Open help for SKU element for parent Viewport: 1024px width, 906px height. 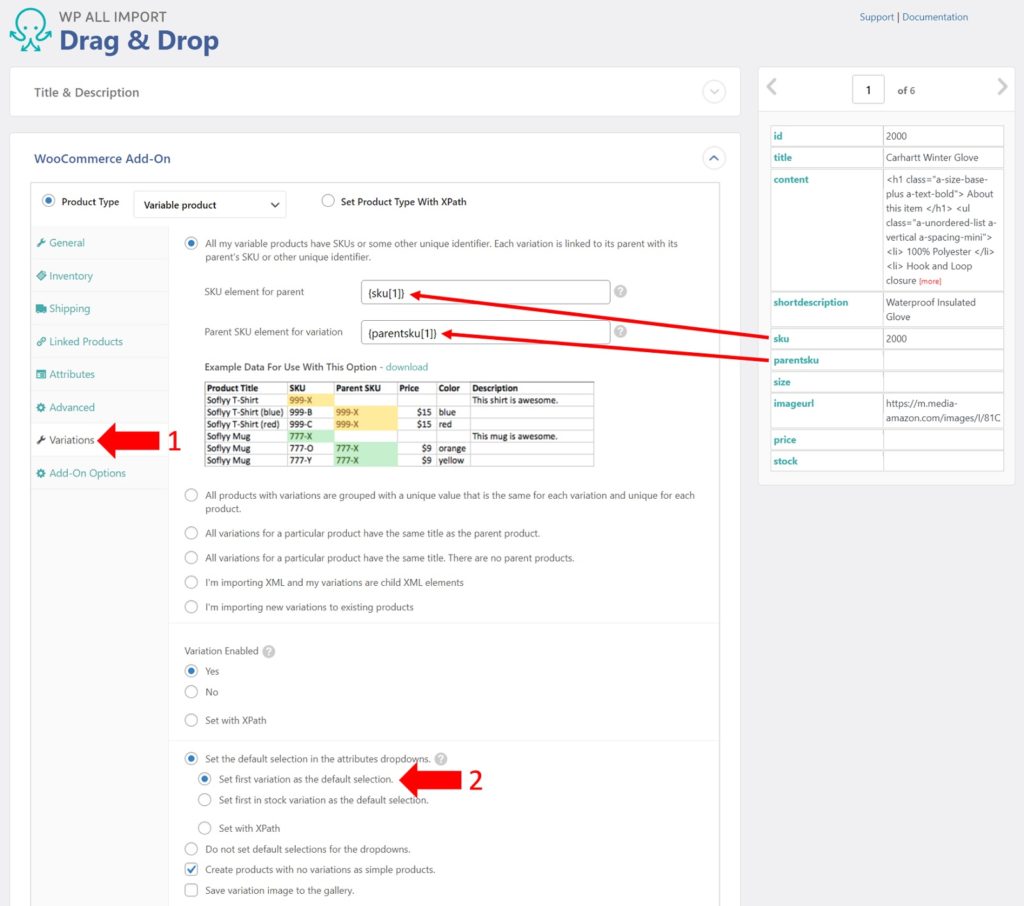click(620, 291)
